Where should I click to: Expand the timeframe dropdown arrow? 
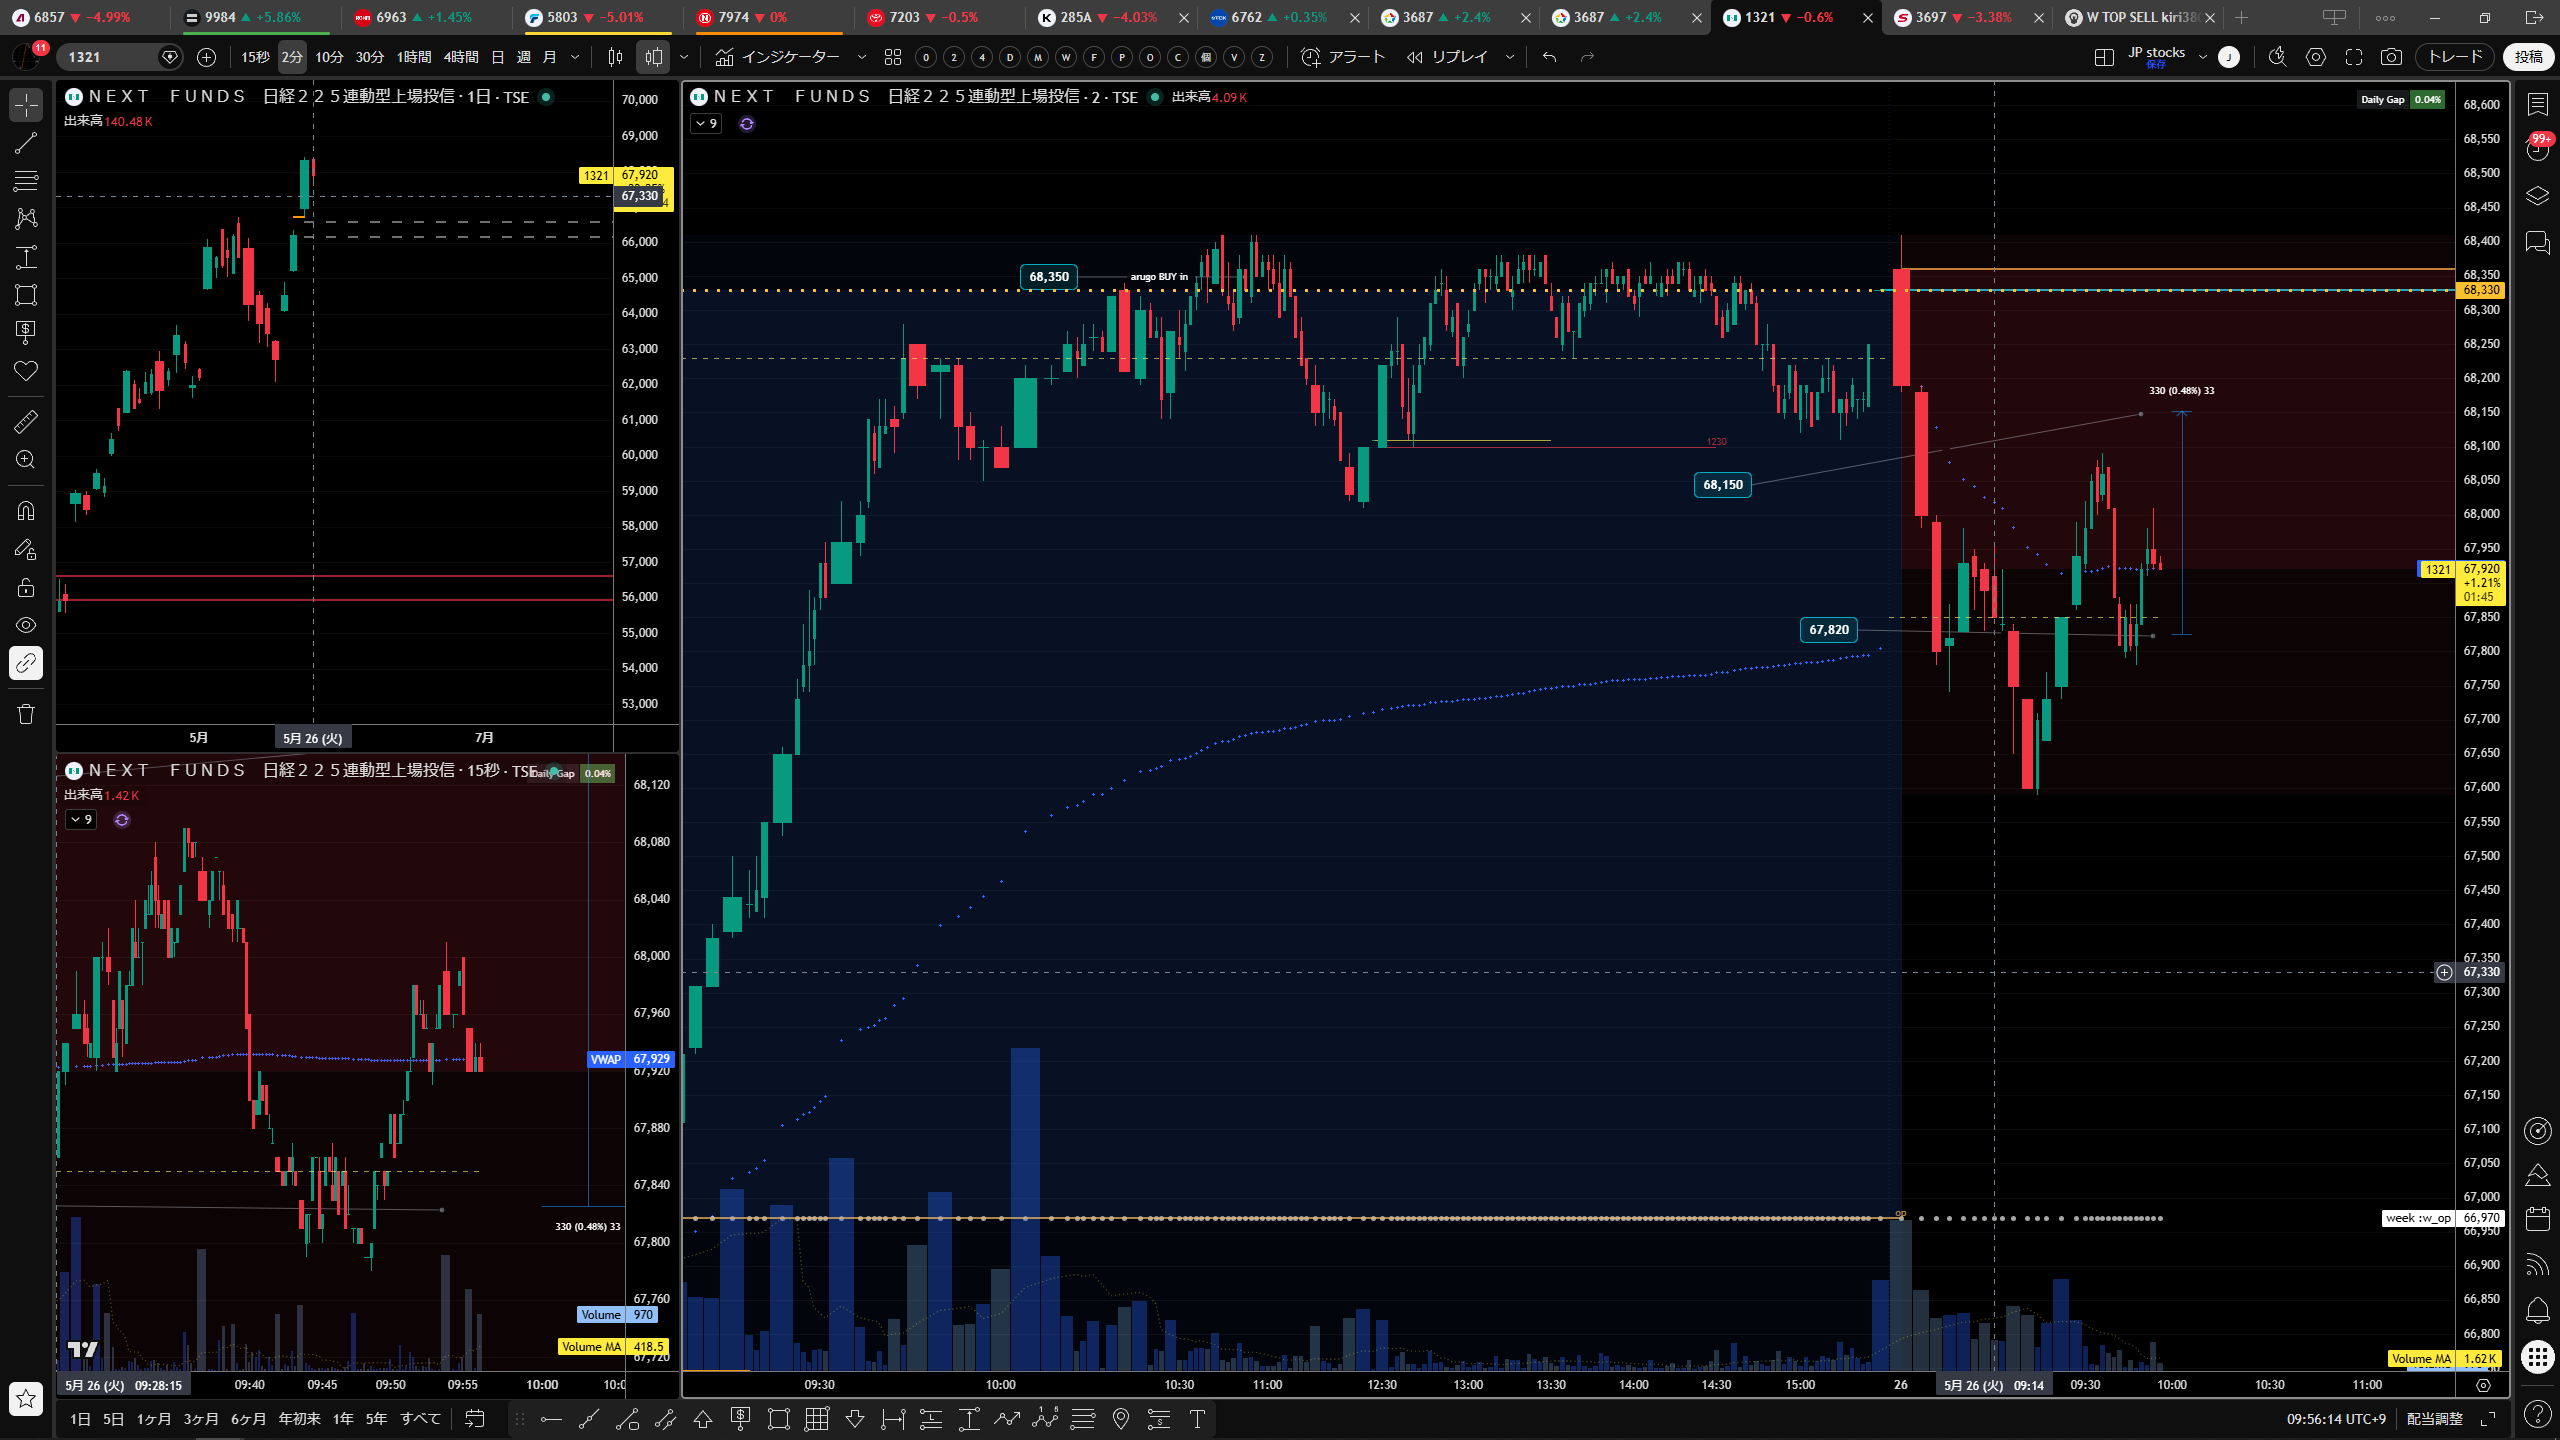(x=575, y=57)
